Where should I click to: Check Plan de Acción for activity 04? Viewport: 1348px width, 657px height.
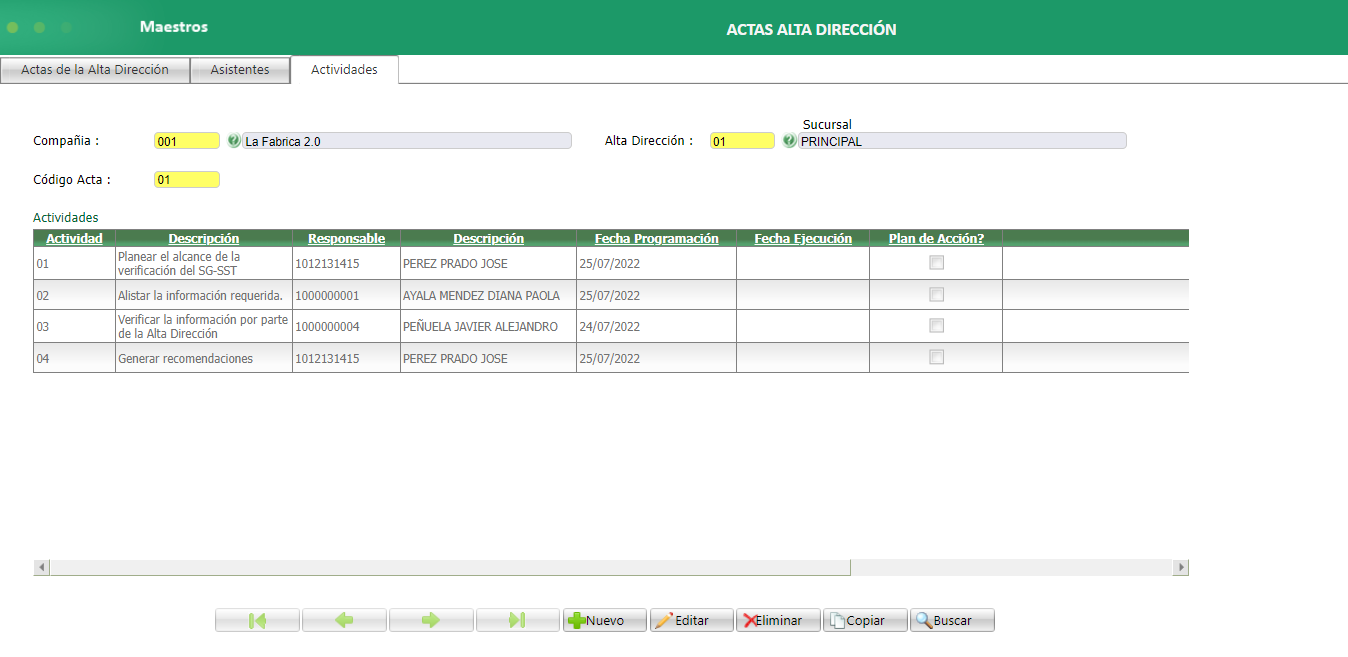[936, 358]
